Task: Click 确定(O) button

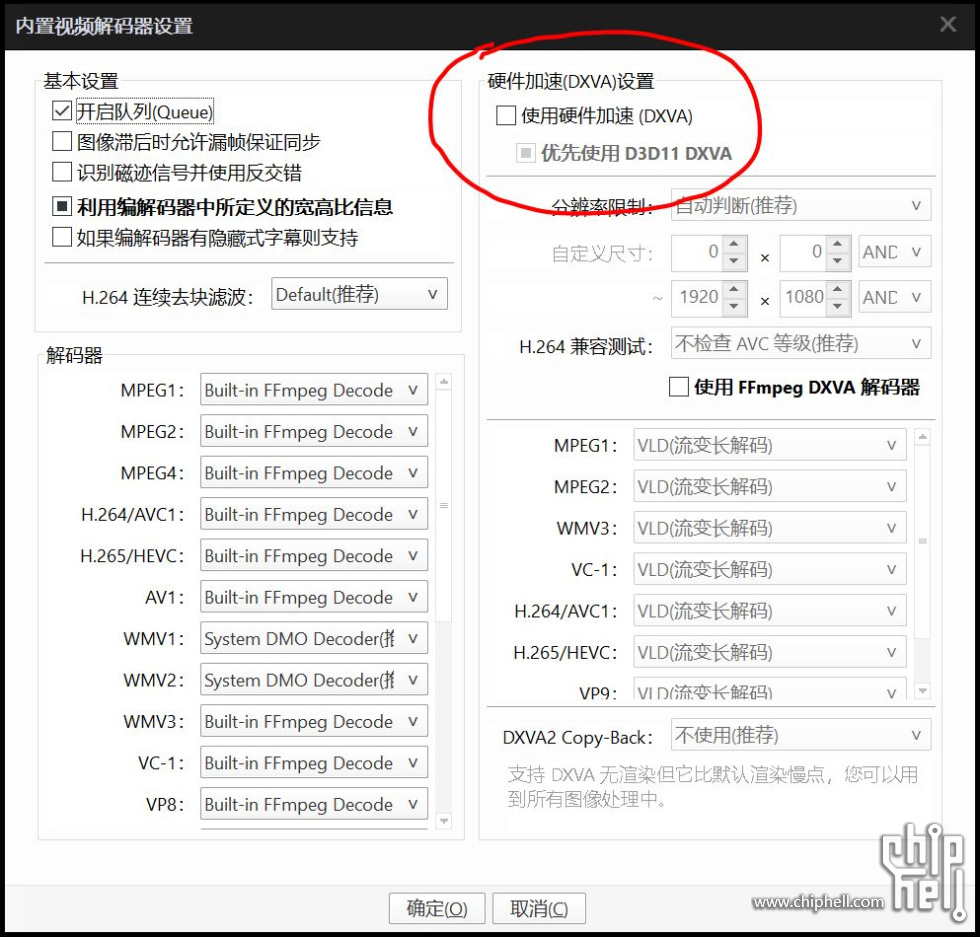Action: pos(437,908)
